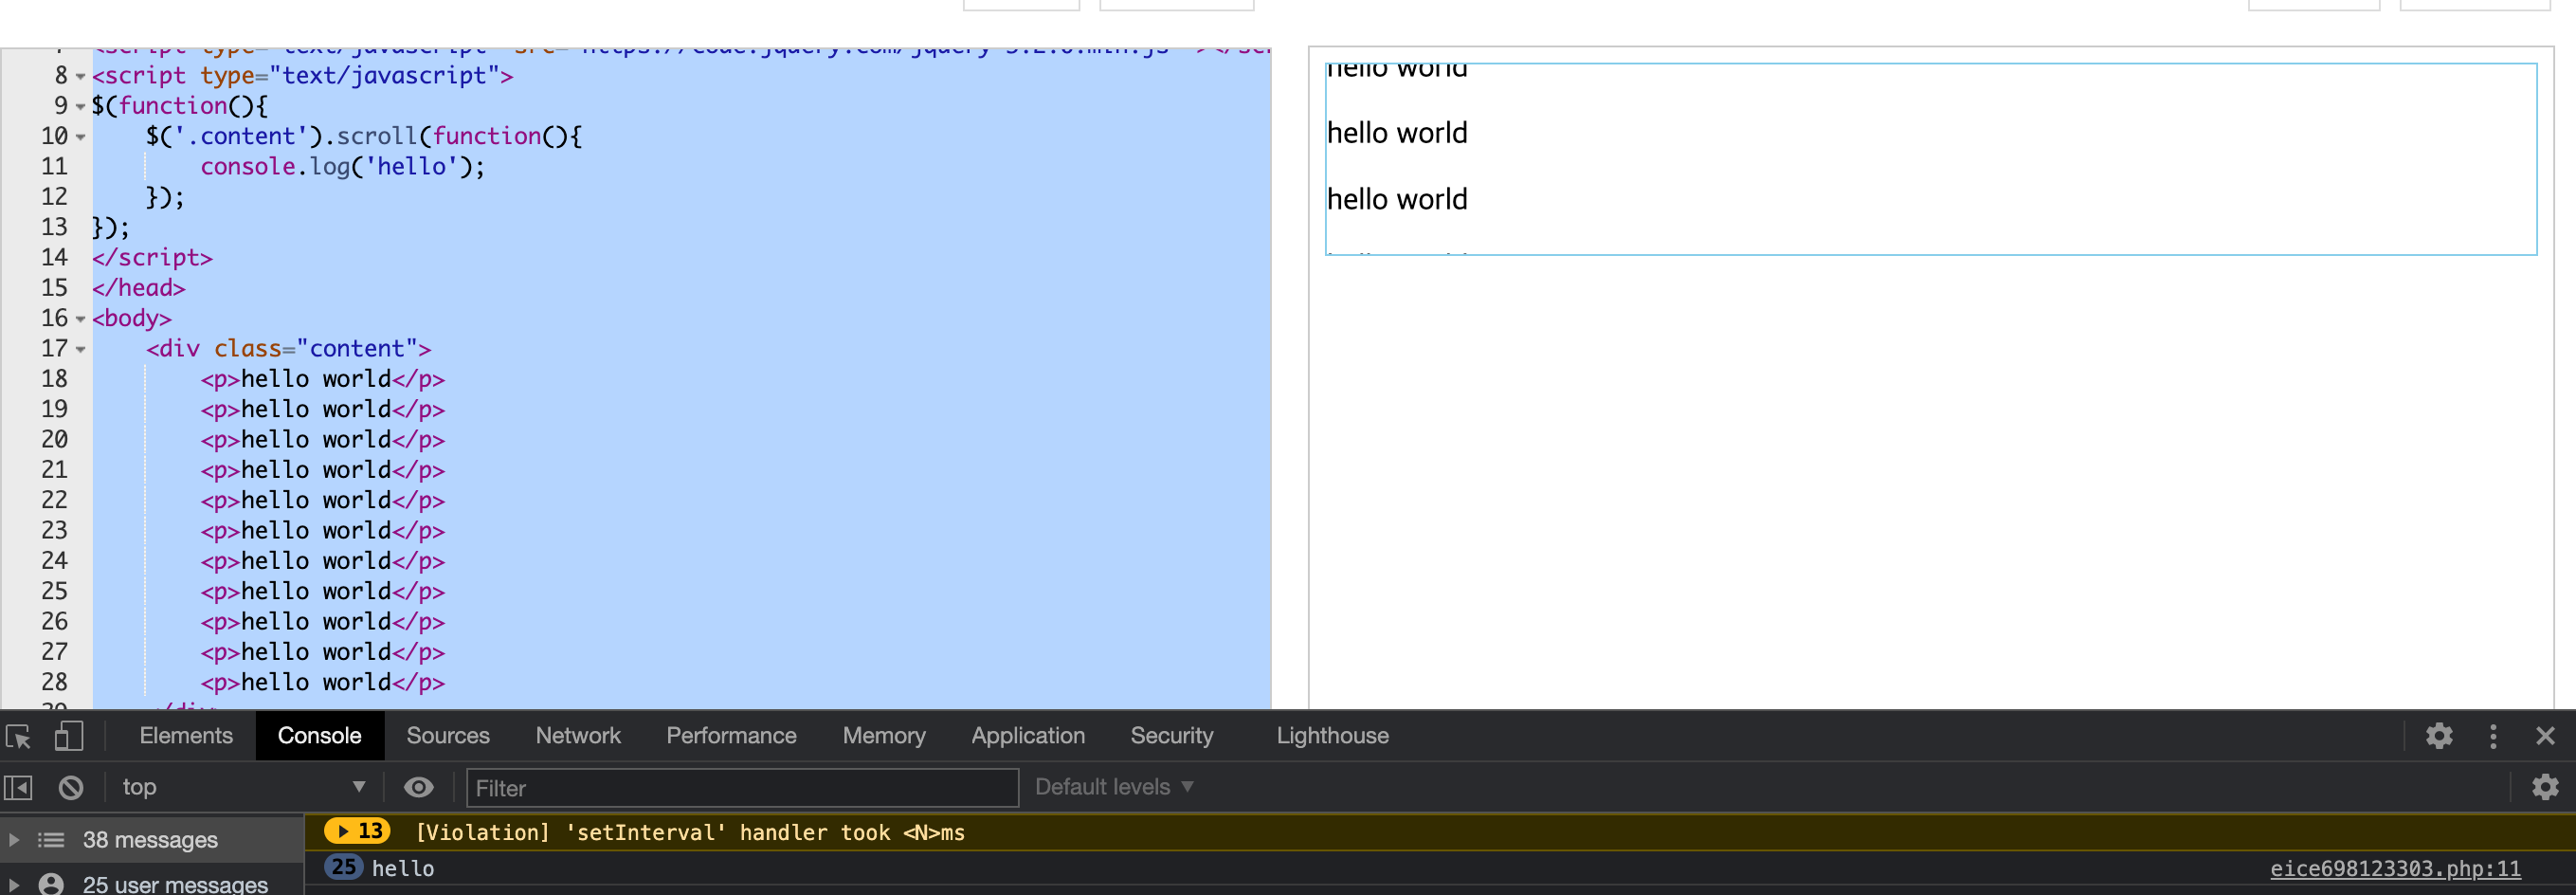Open the DevTools three-dot customize menu

(2493, 736)
